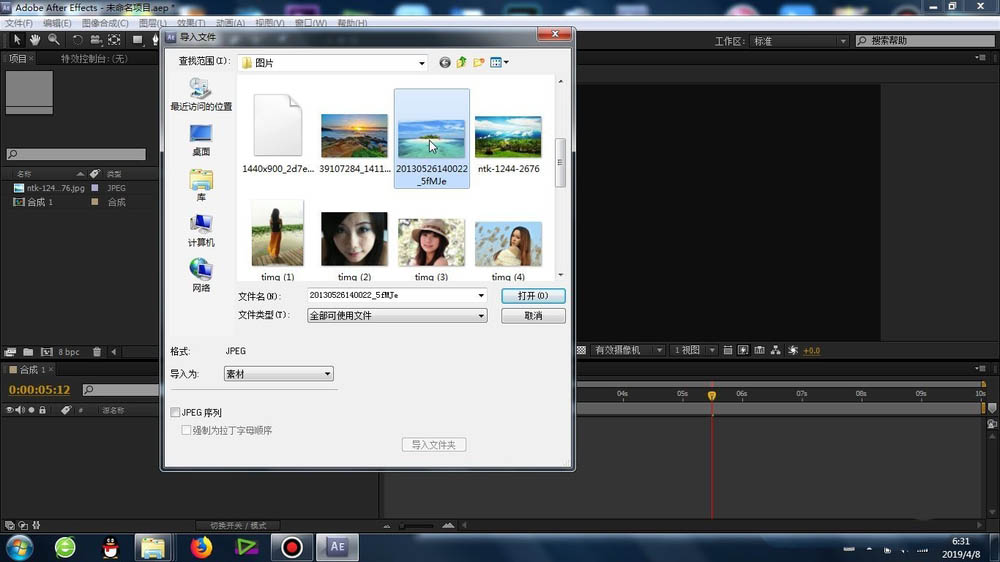Open Network in the dialog sidebar
The image size is (1000, 562).
(201, 276)
